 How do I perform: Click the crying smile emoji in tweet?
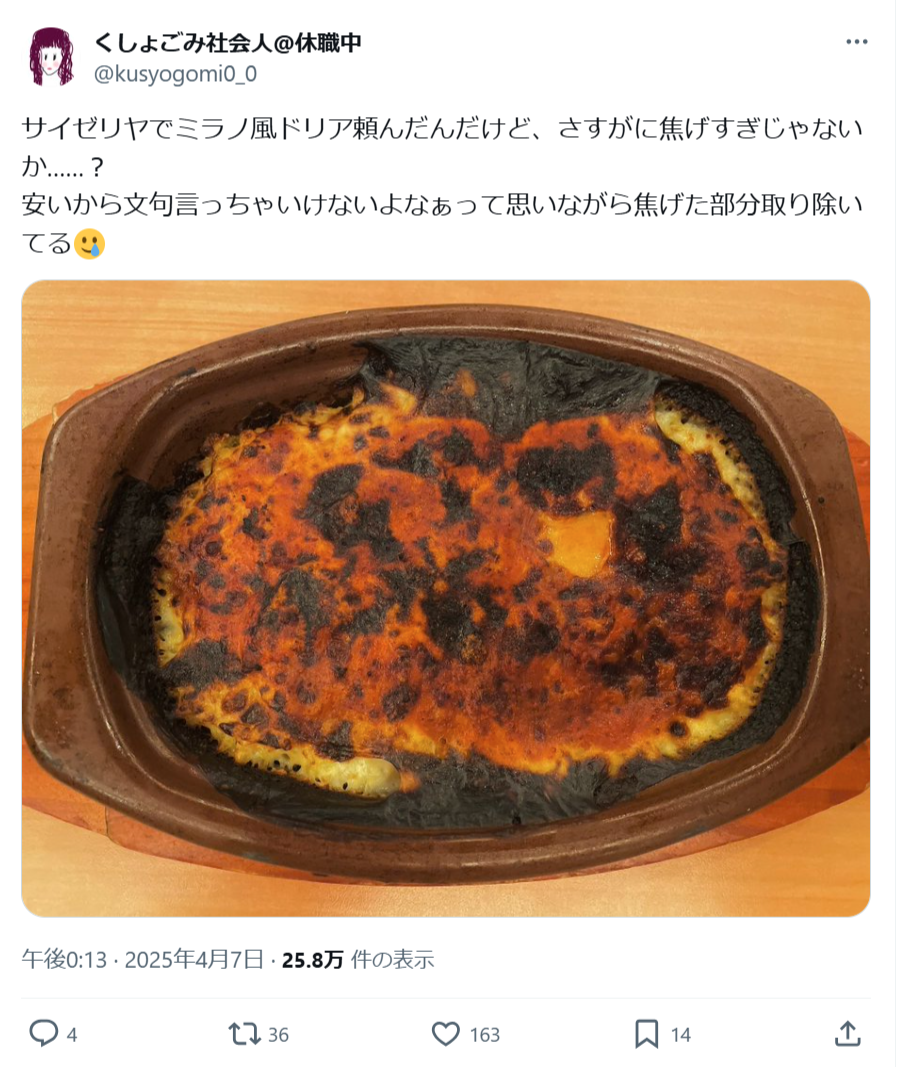[89, 243]
